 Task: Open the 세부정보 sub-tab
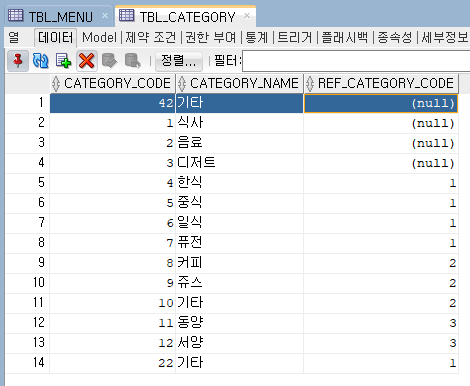click(x=445, y=37)
